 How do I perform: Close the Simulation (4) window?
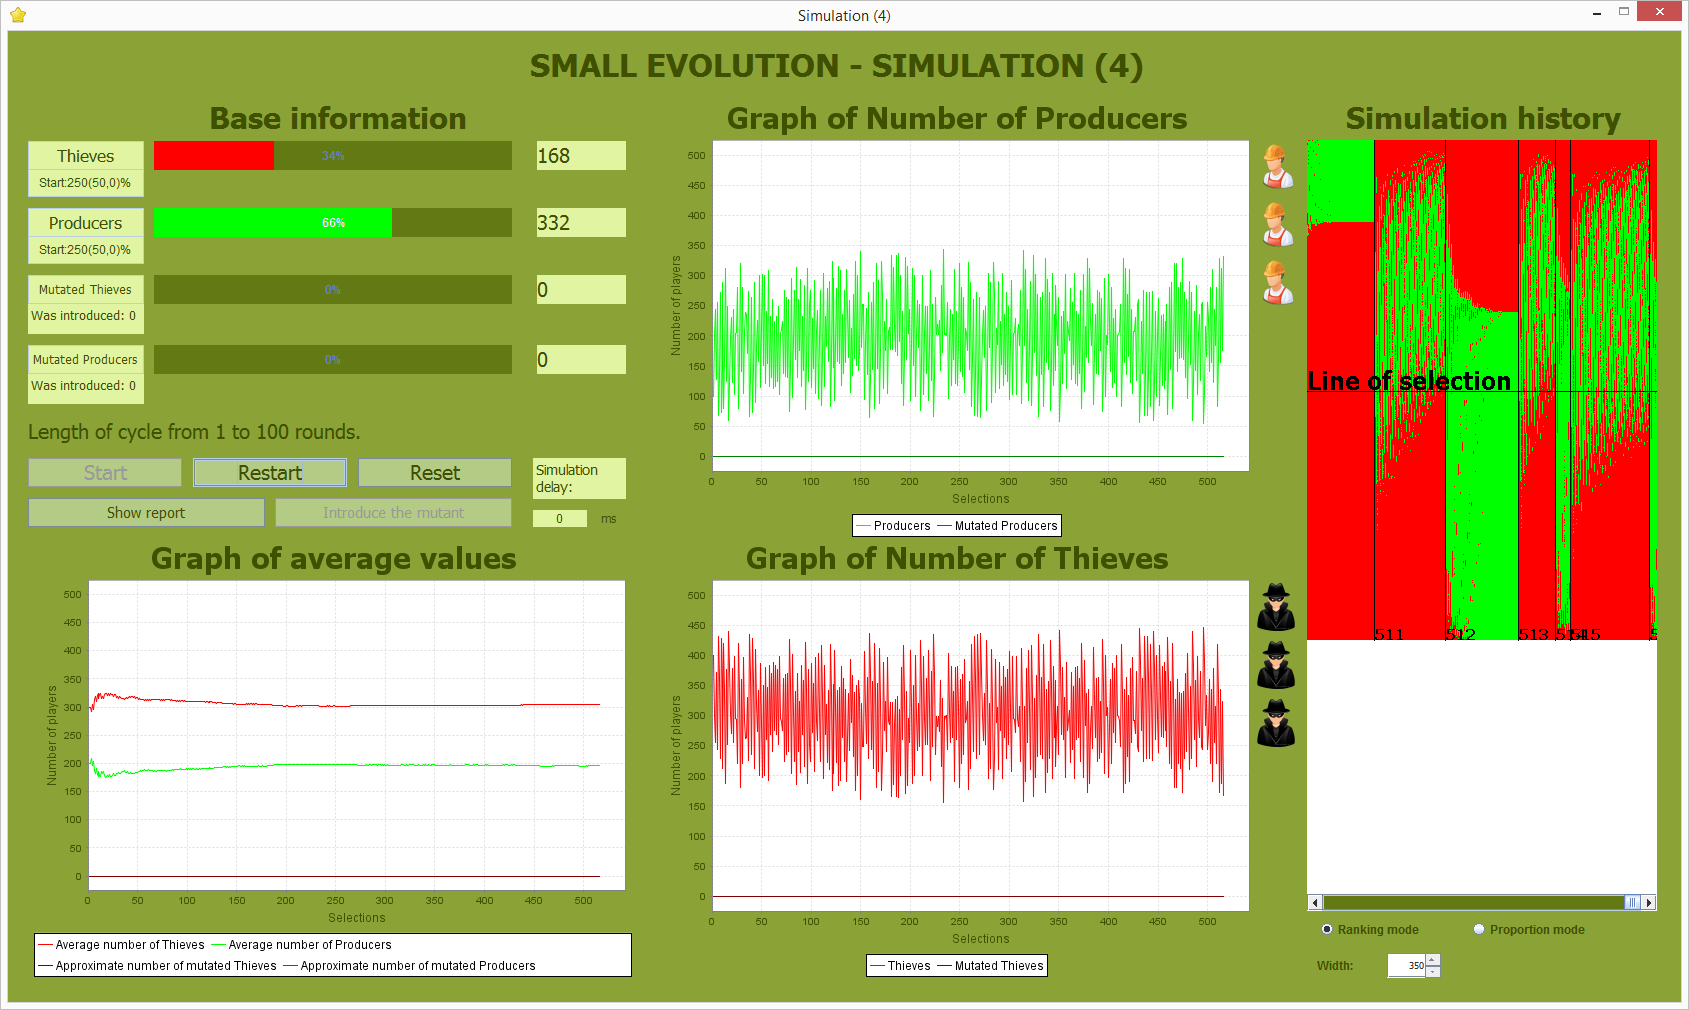point(1660,12)
